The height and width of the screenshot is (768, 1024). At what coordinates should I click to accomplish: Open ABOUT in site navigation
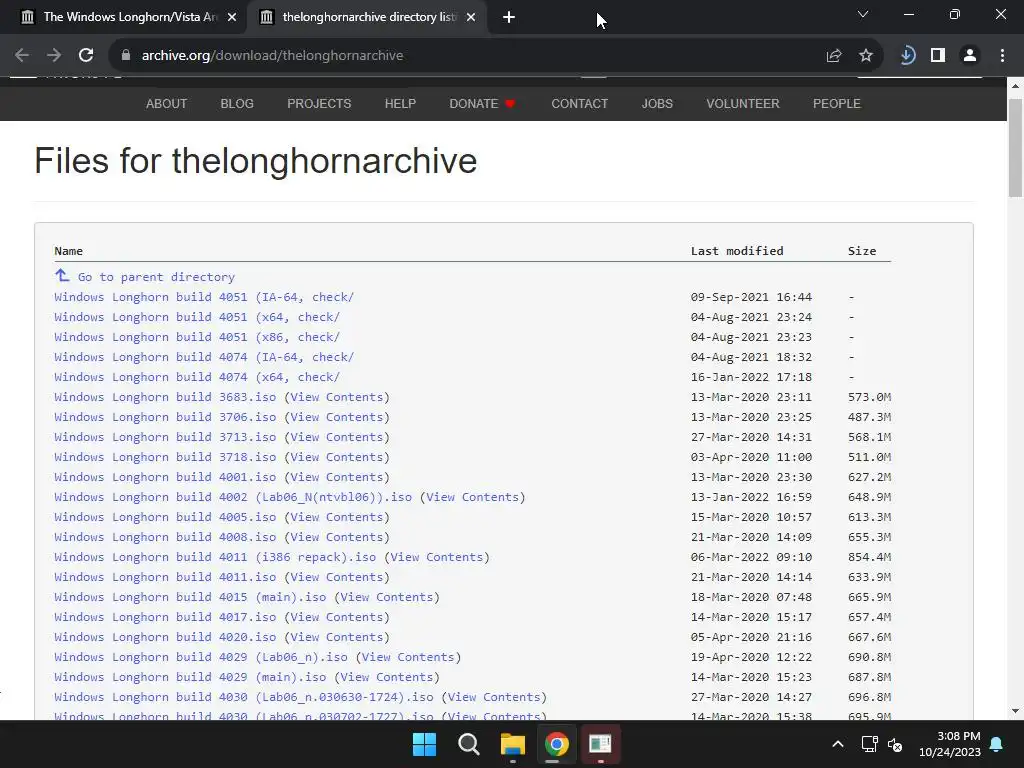coord(167,104)
